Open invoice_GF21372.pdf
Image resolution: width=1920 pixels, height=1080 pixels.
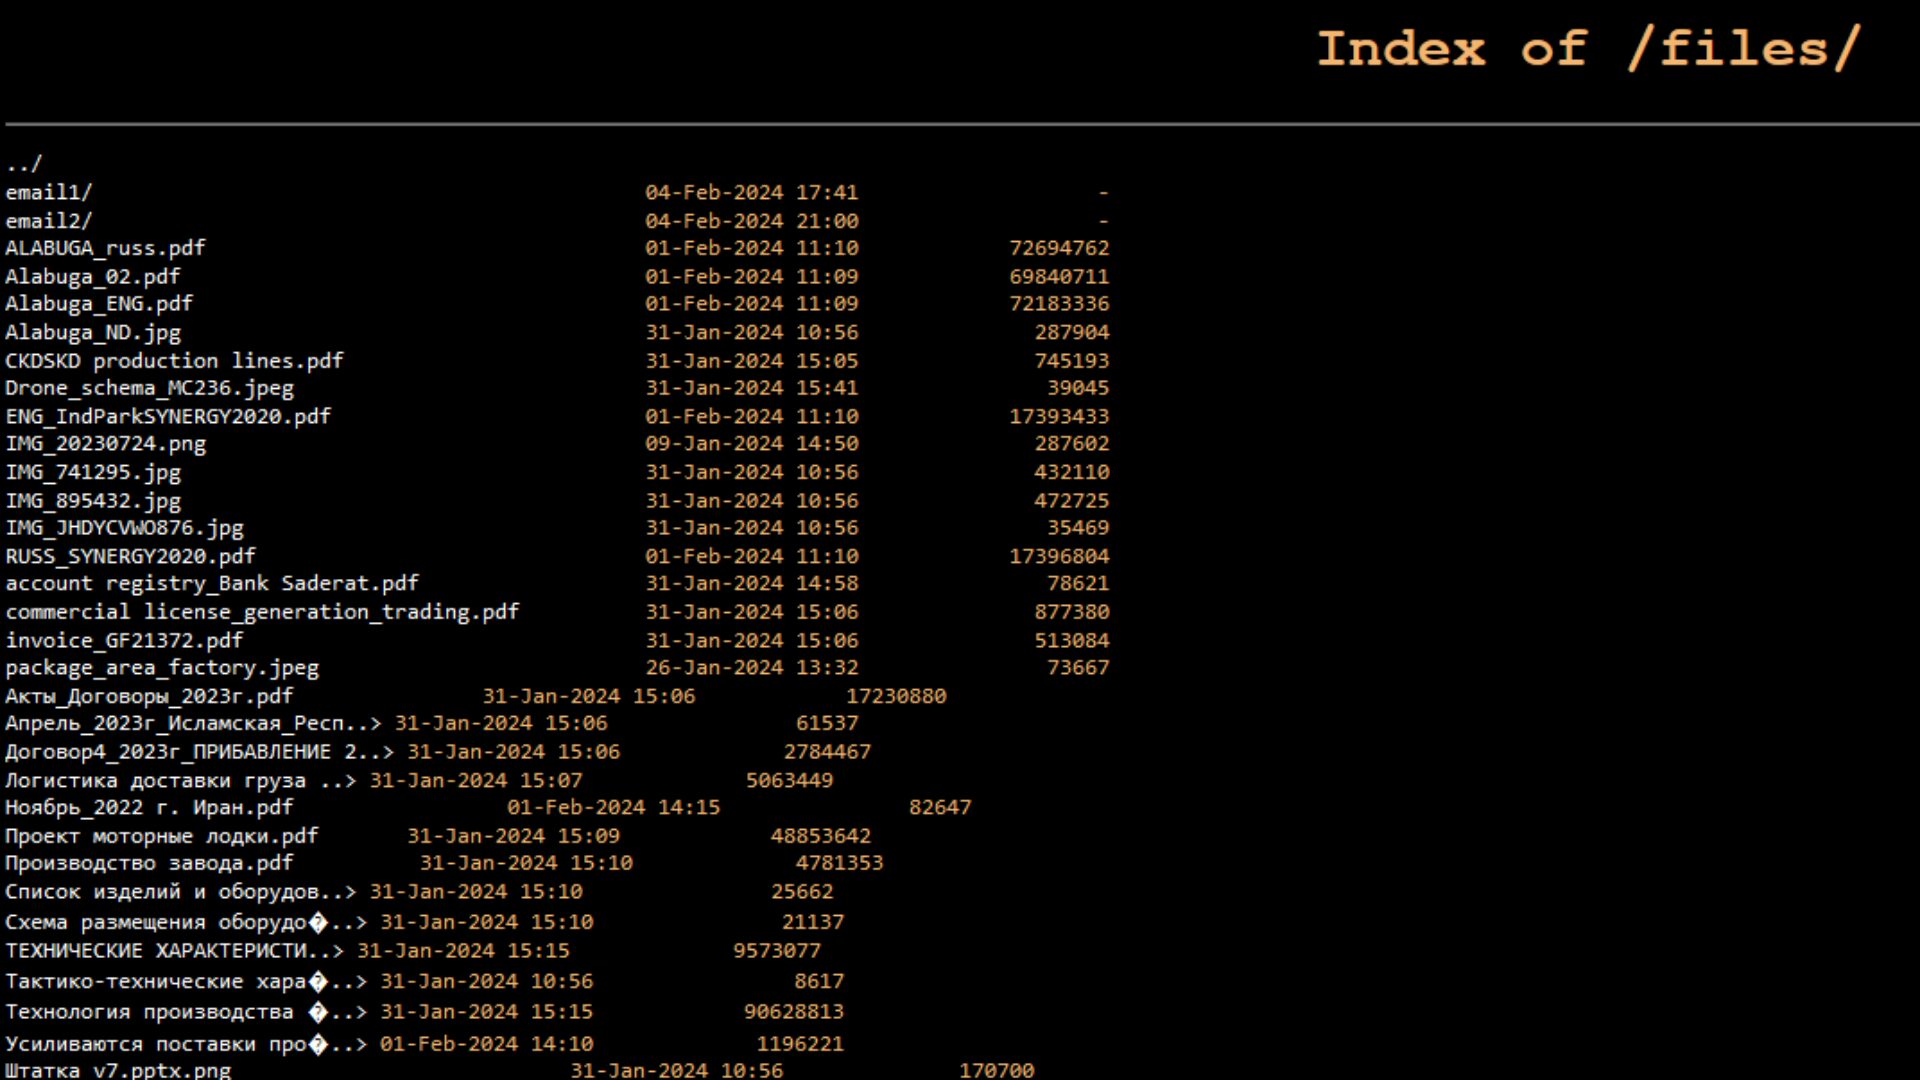click(124, 640)
